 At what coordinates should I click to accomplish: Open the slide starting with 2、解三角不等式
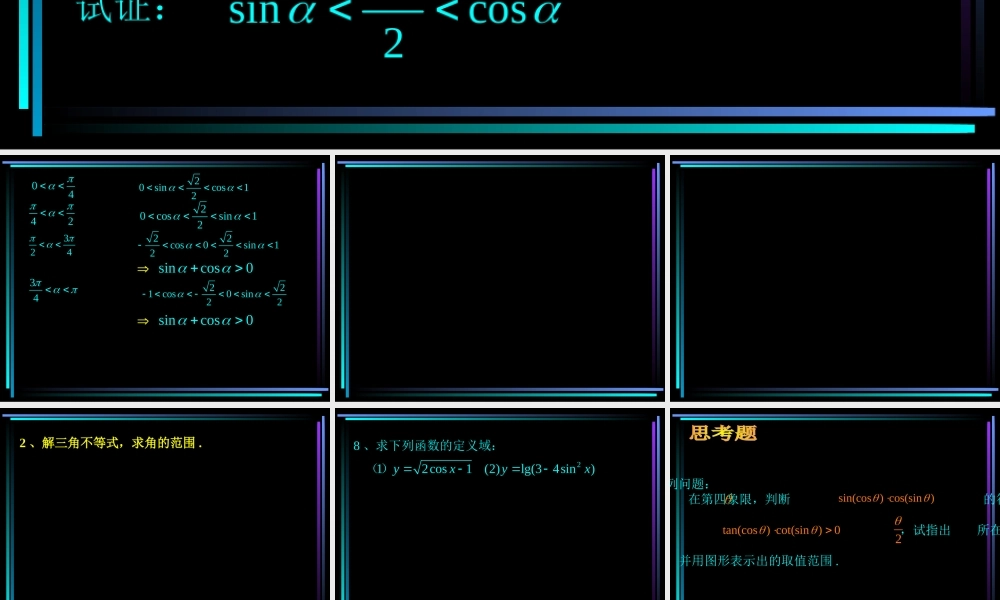(165, 506)
